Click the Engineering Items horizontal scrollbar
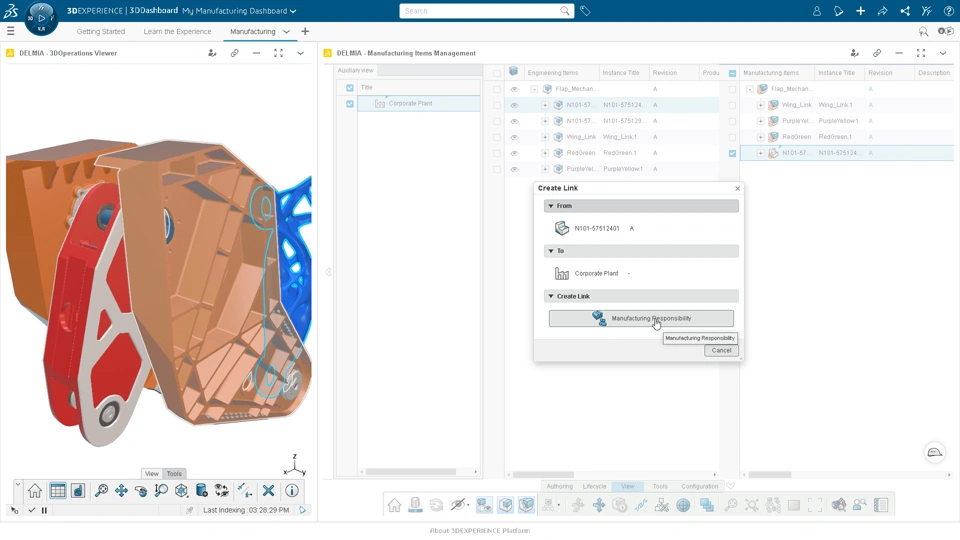 [x=543, y=474]
